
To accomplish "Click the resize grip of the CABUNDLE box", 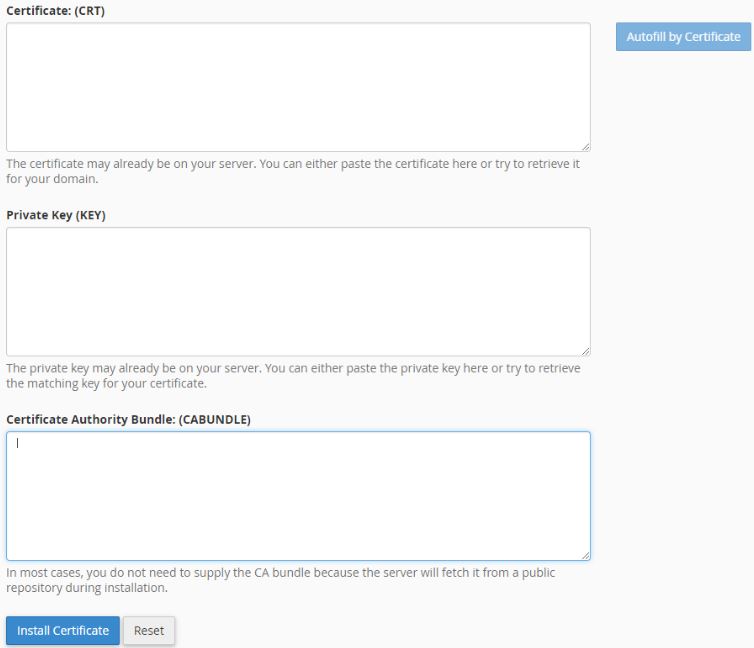I will [585, 555].
